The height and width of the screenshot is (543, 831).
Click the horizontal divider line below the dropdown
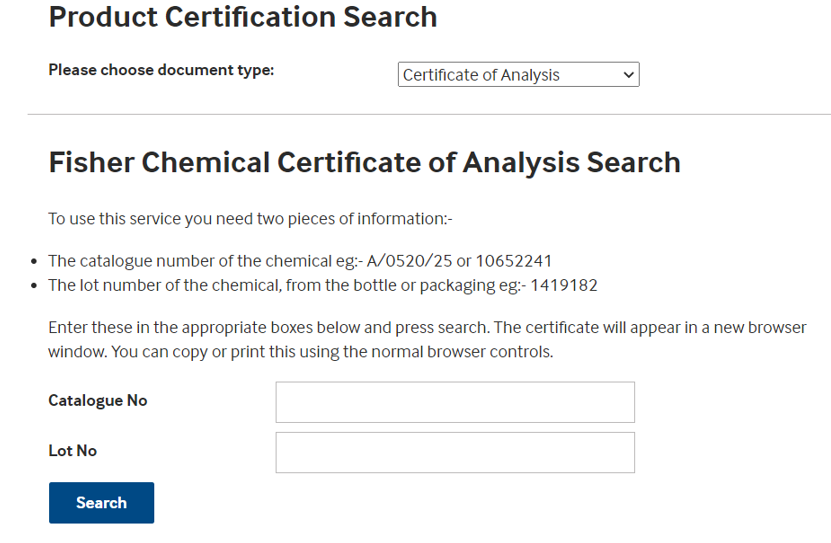click(429, 115)
